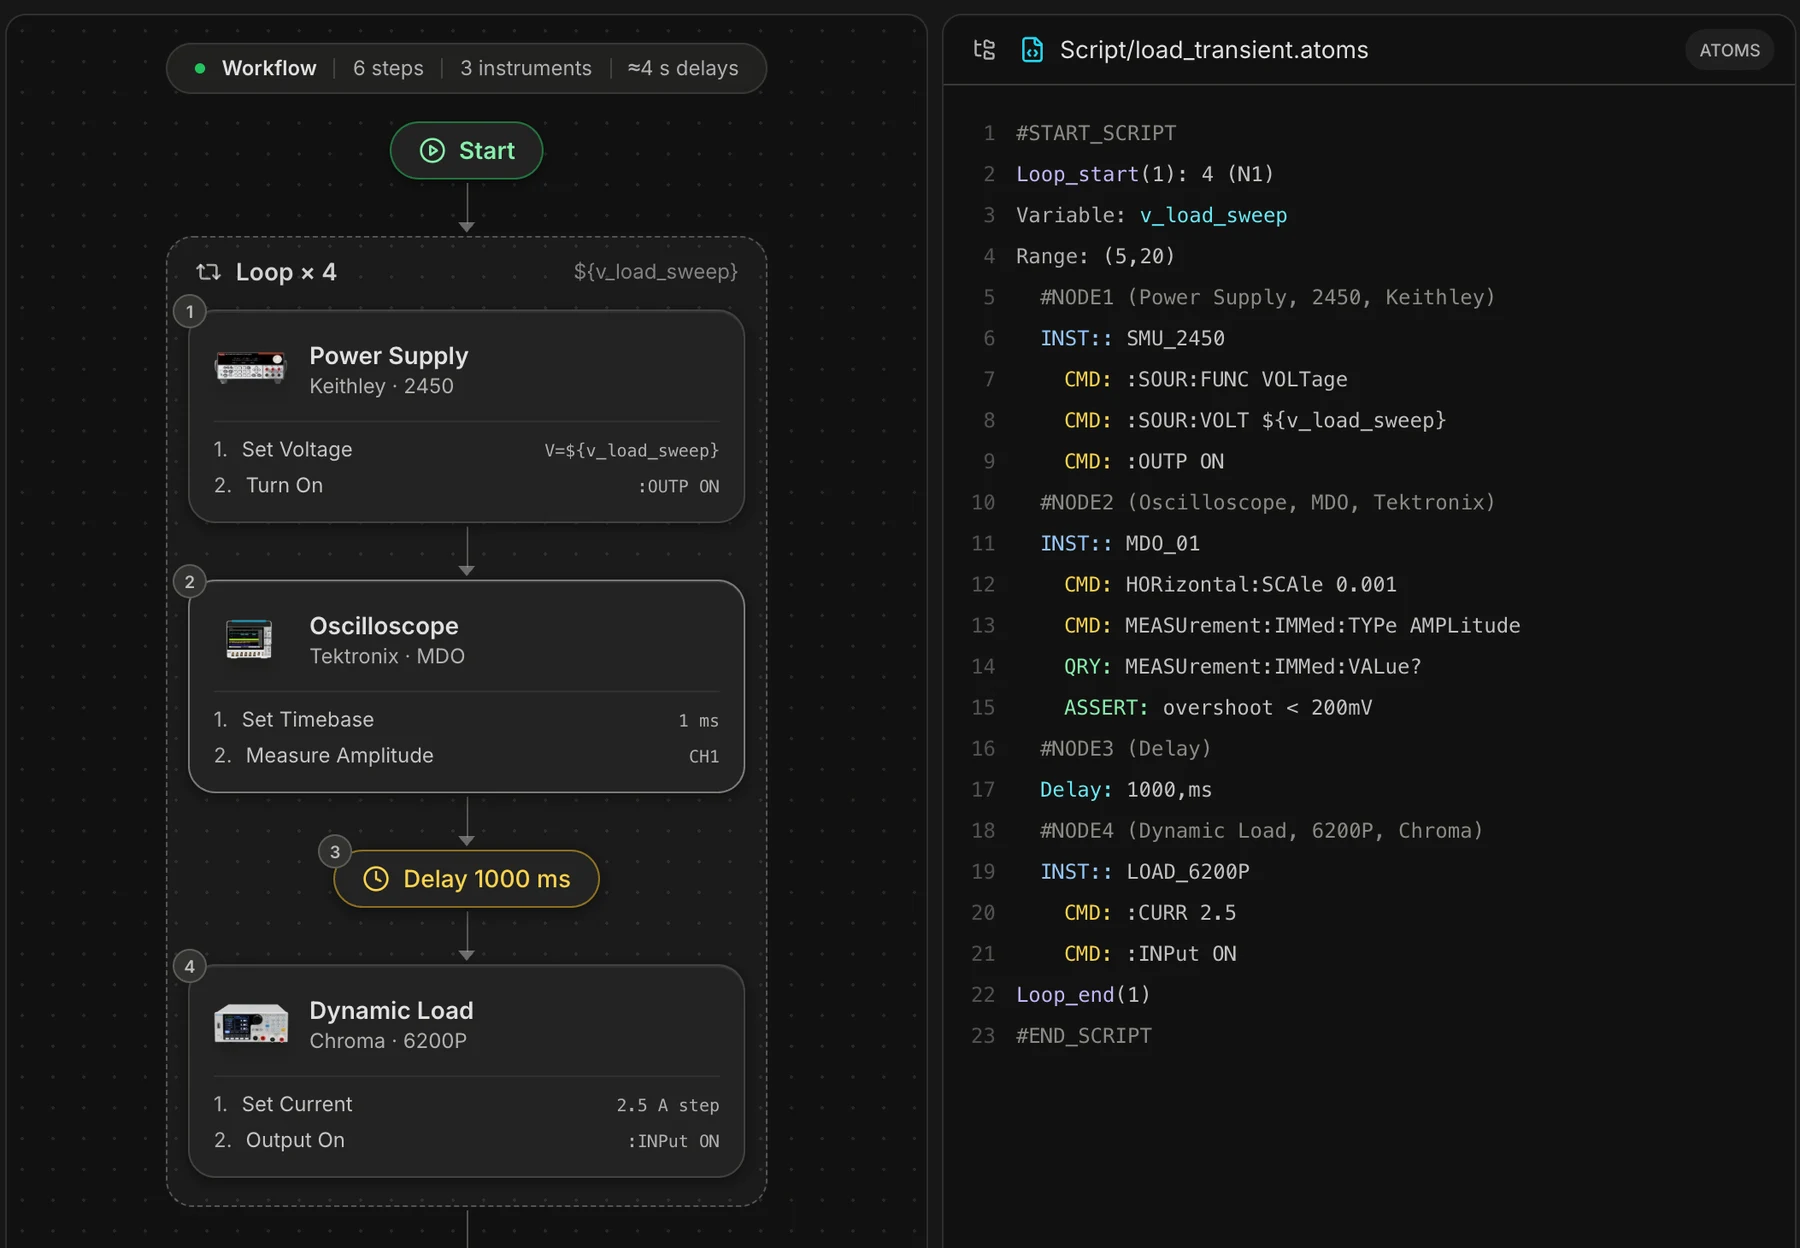Click the HORizontal:SCAle 0.001 command line

[1230, 584]
